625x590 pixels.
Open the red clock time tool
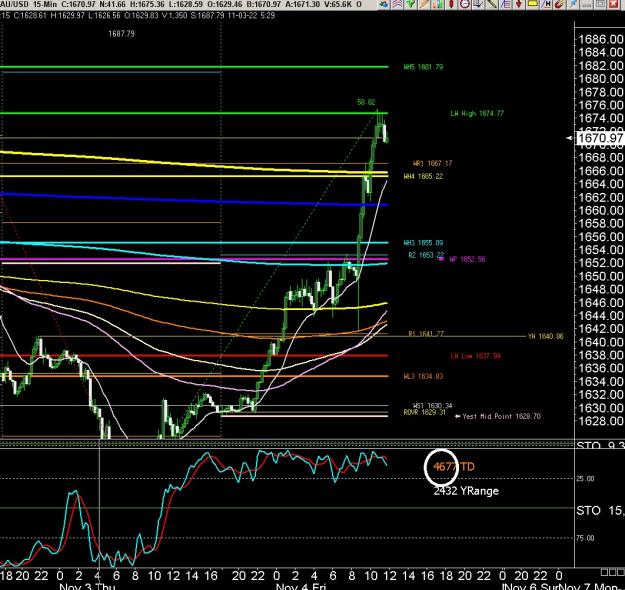coord(465,4)
